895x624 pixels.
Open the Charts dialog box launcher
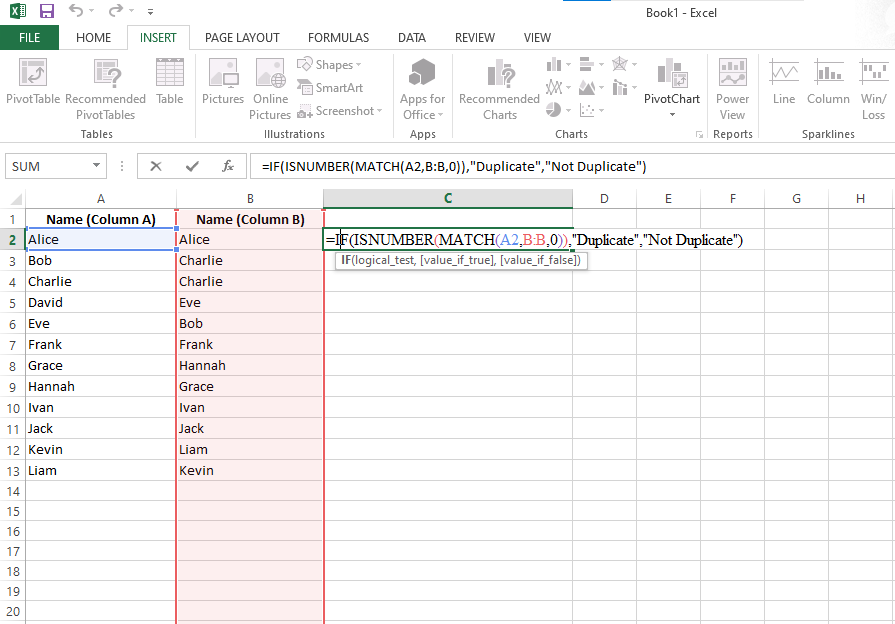[x=702, y=133]
